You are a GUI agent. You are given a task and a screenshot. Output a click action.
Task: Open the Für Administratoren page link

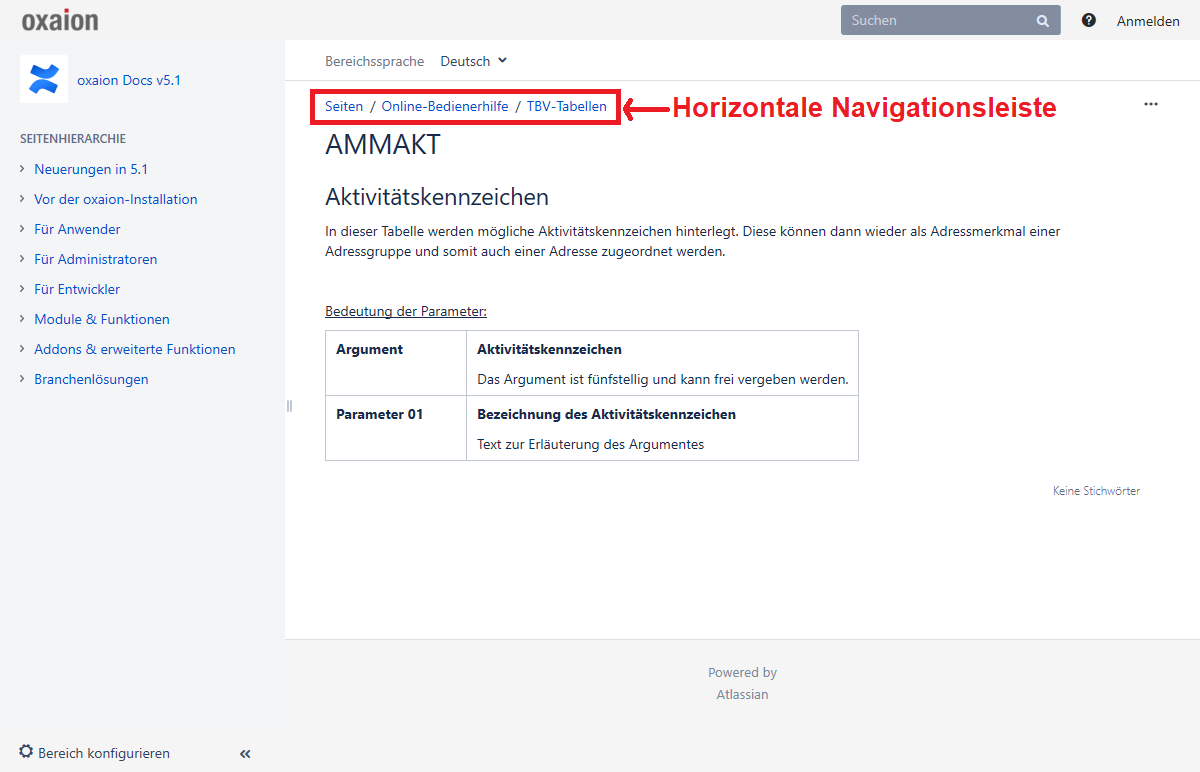95,259
